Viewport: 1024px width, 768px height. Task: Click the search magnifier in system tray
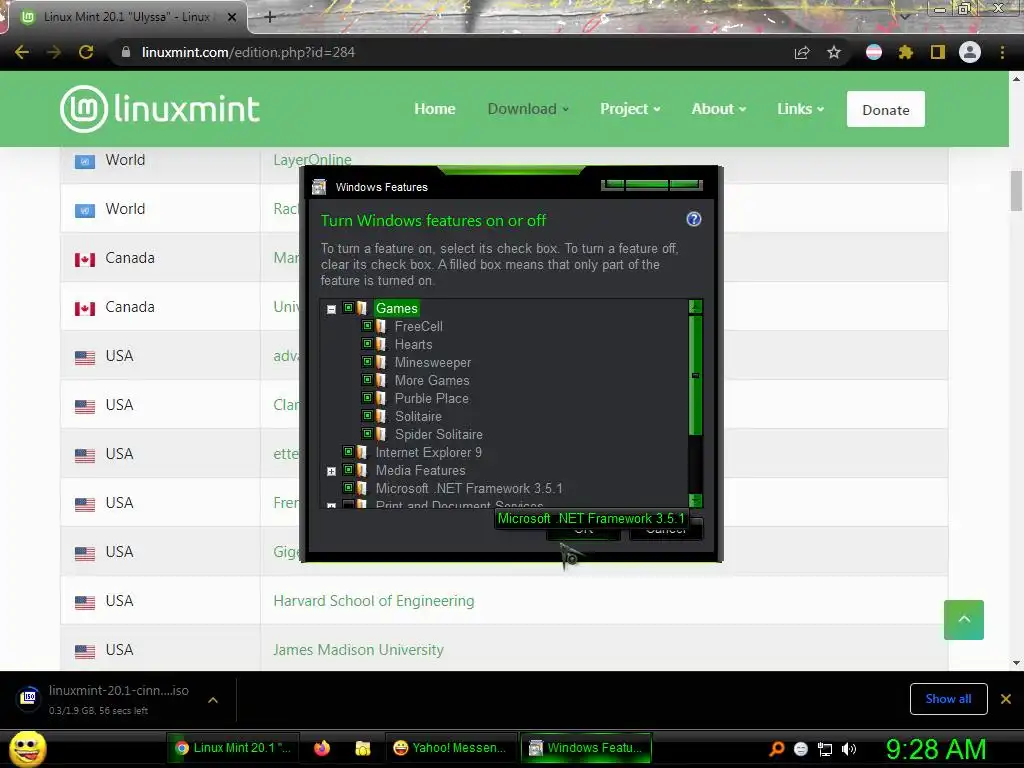tap(776, 749)
